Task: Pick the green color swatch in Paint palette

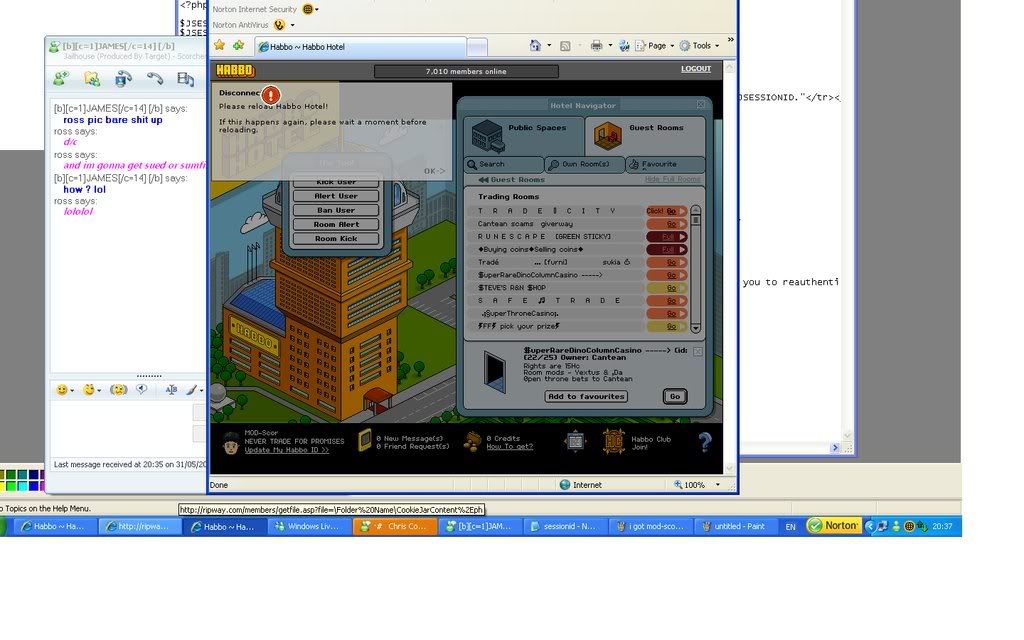Action: (x=10, y=486)
